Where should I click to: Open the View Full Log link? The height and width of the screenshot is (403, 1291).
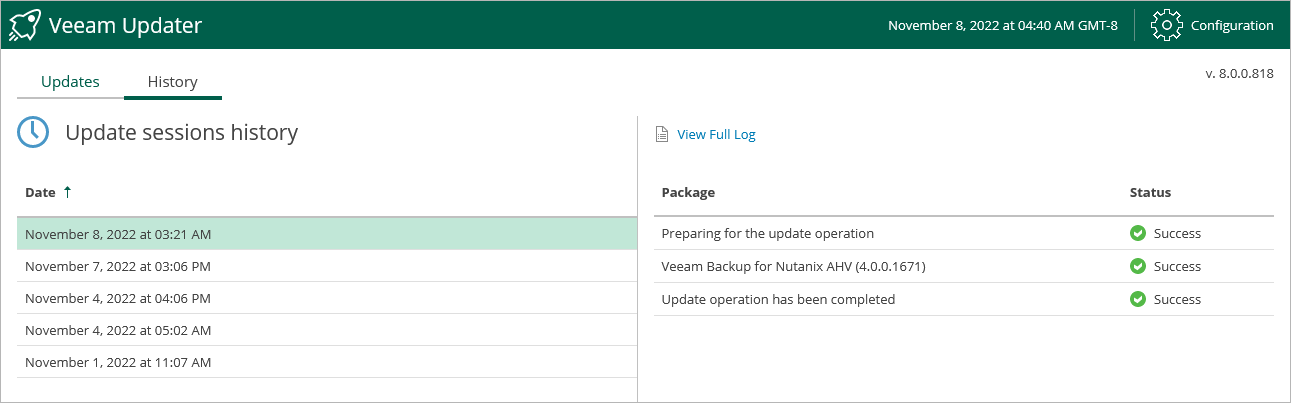tap(716, 135)
